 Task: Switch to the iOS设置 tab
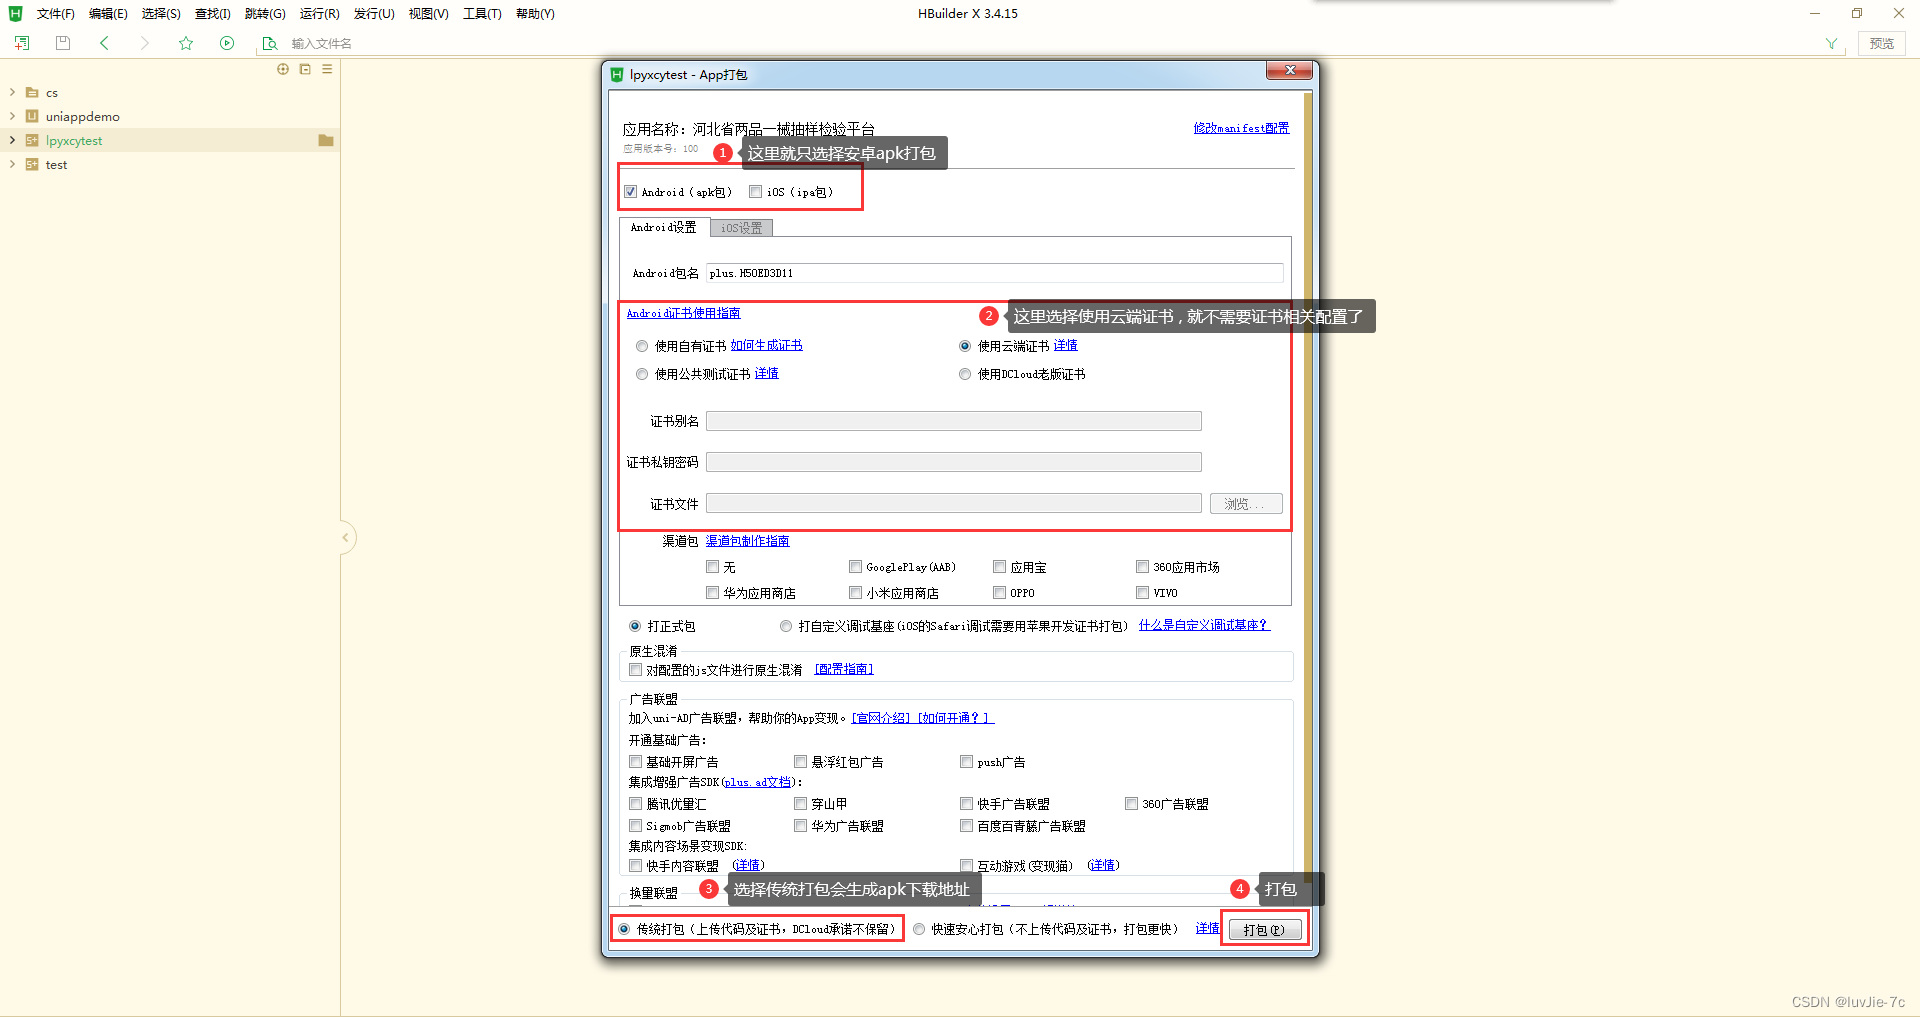point(740,227)
